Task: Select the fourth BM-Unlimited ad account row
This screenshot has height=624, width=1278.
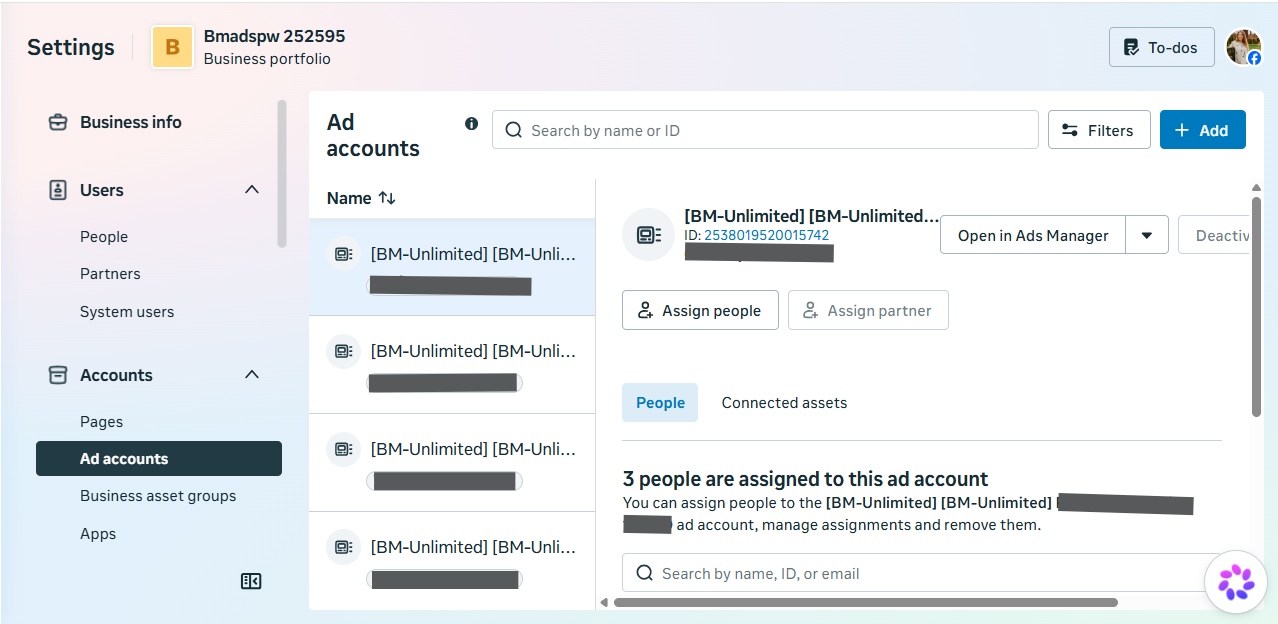Action: point(452,560)
